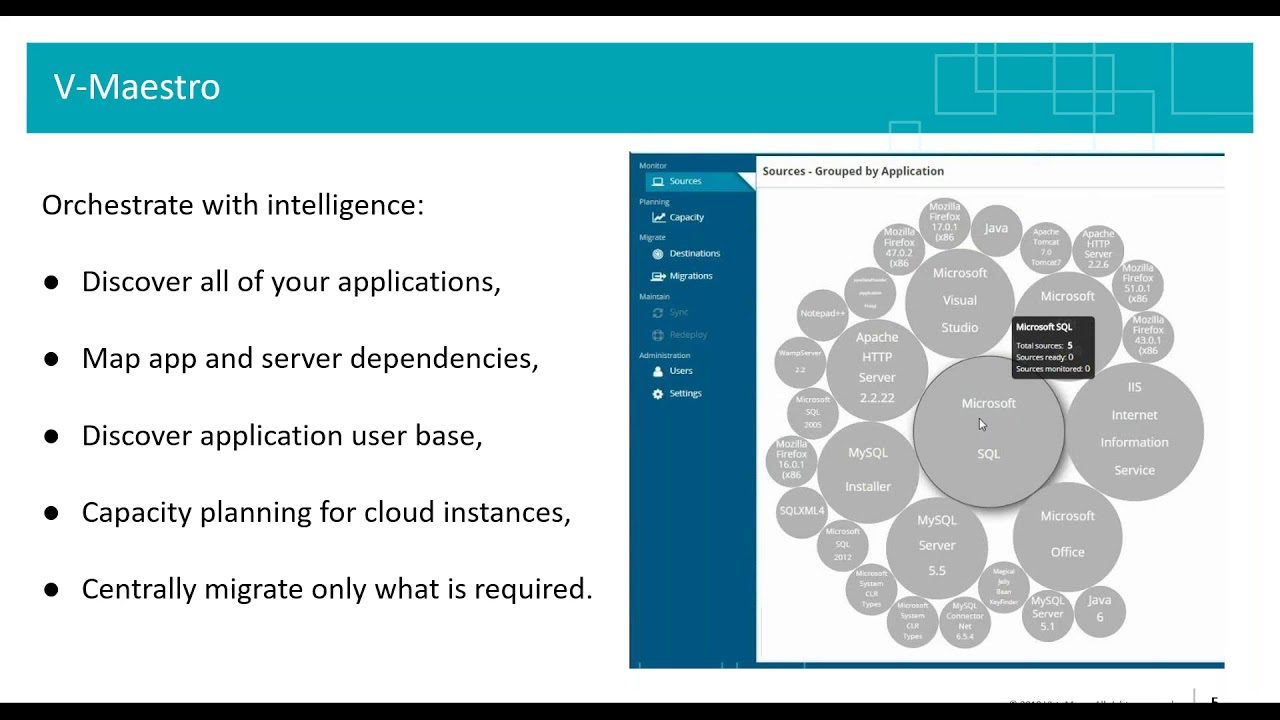This screenshot has width=1280, height=720.
Task: Select the Apache HTTP Server 2.2.22 bubble
Action: click(877, 368)
